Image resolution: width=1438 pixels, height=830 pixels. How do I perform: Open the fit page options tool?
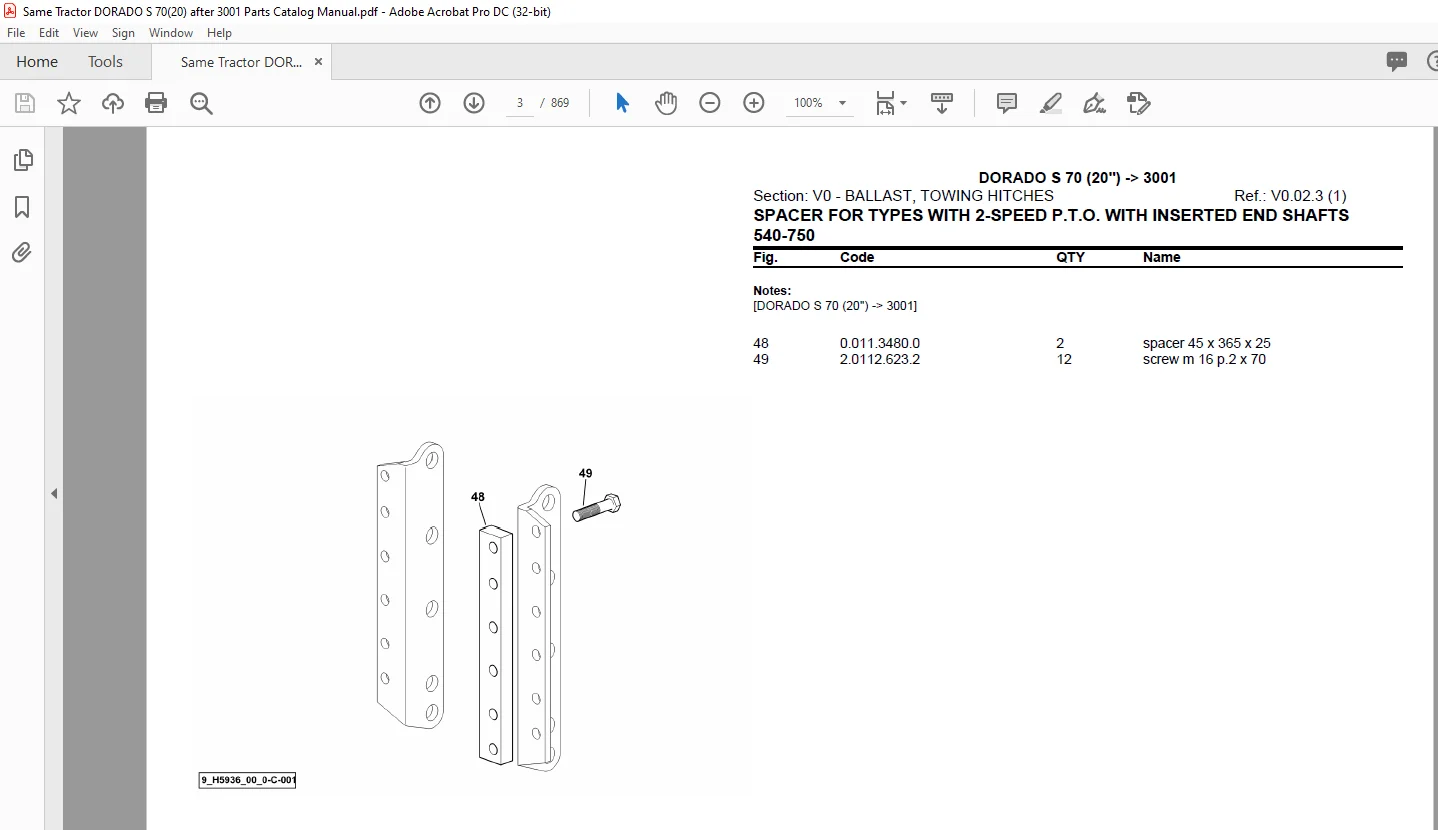click(890, 103)
